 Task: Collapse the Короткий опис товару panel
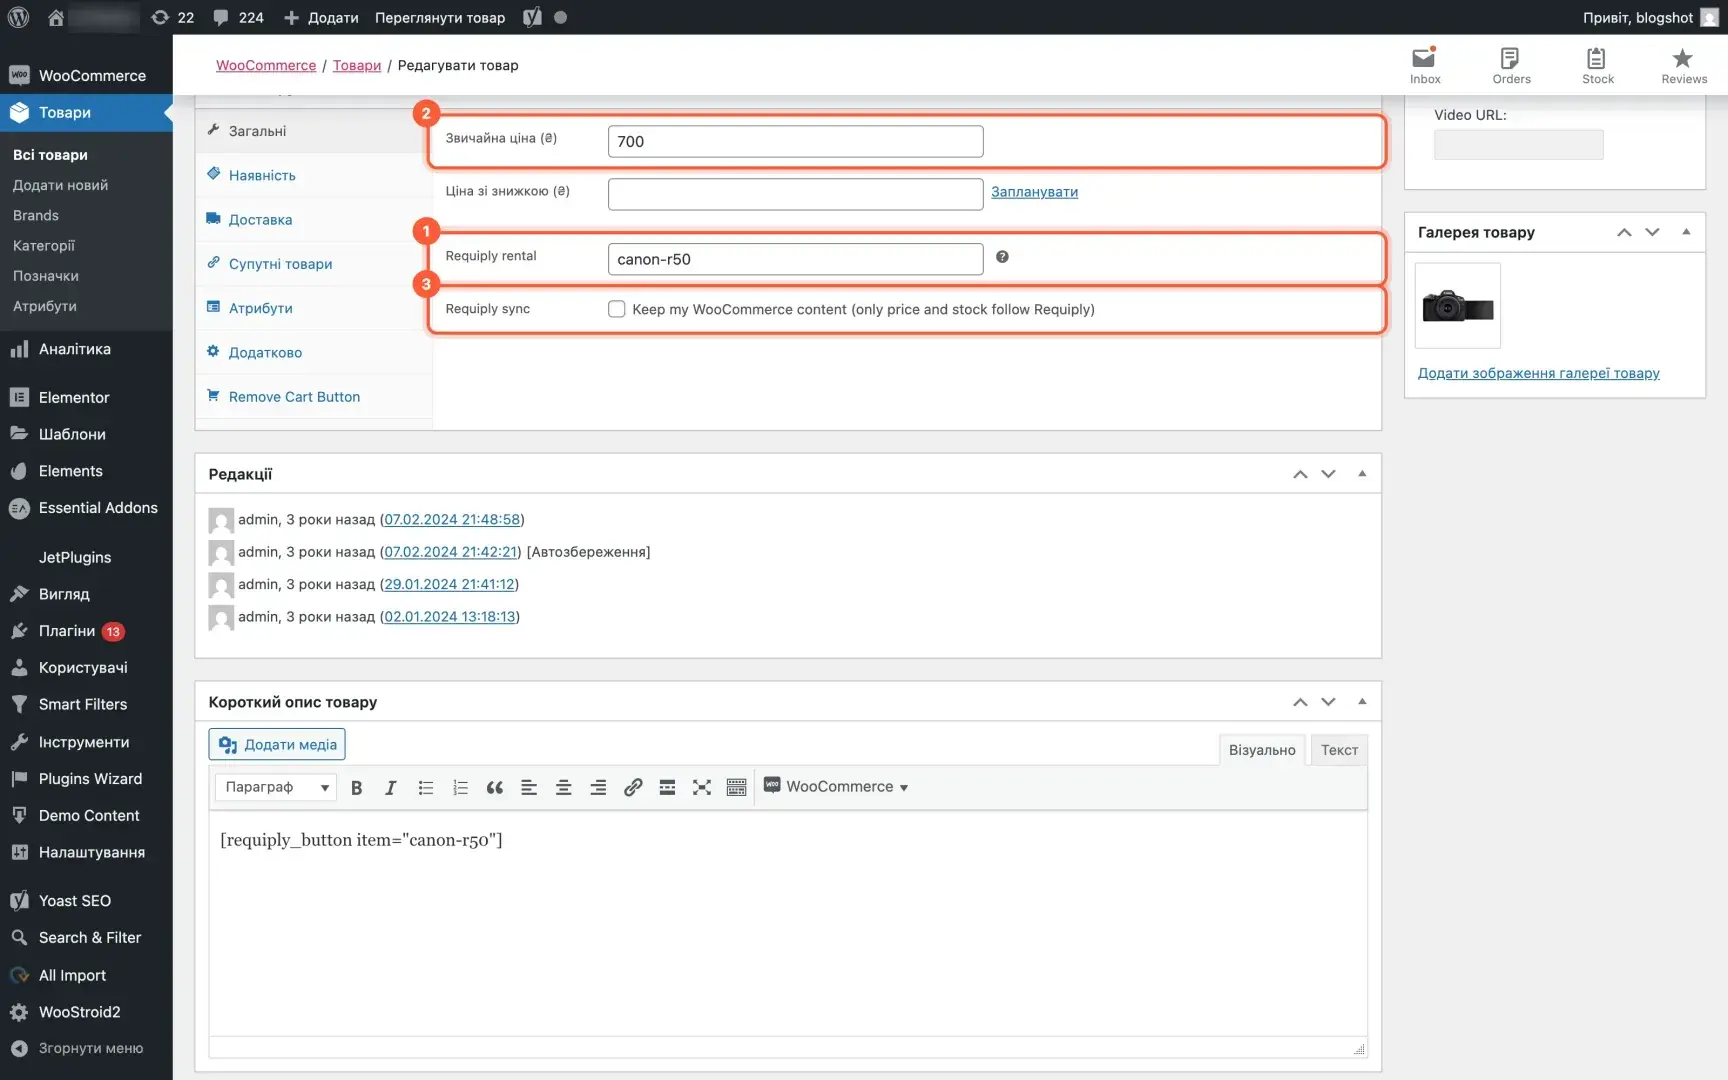tap(1362, 701)
